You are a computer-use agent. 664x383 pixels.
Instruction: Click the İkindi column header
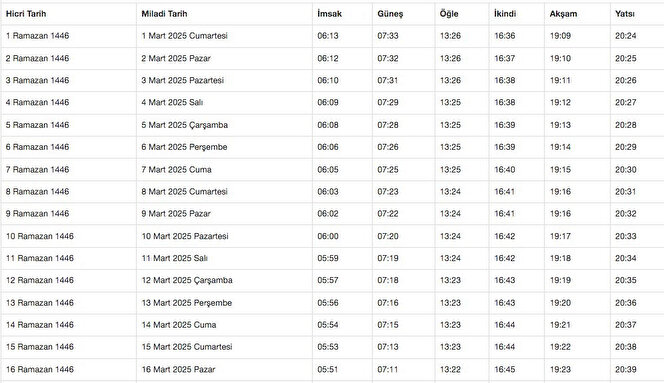tap(505, 14)
